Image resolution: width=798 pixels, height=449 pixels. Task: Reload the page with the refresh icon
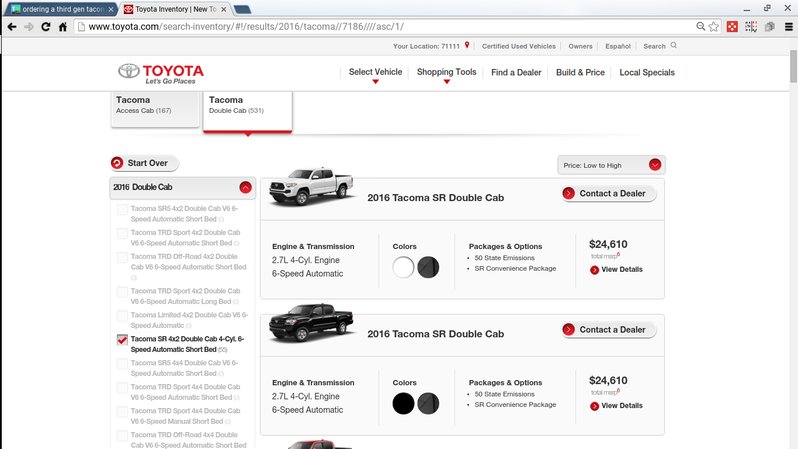coord(45,26)
